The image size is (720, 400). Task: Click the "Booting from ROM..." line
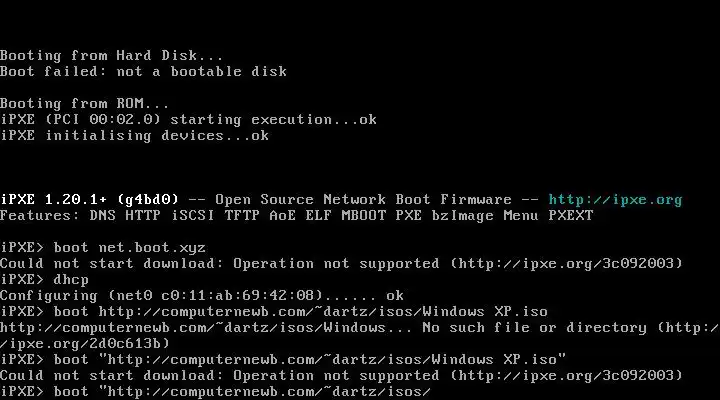coord(85,104)
